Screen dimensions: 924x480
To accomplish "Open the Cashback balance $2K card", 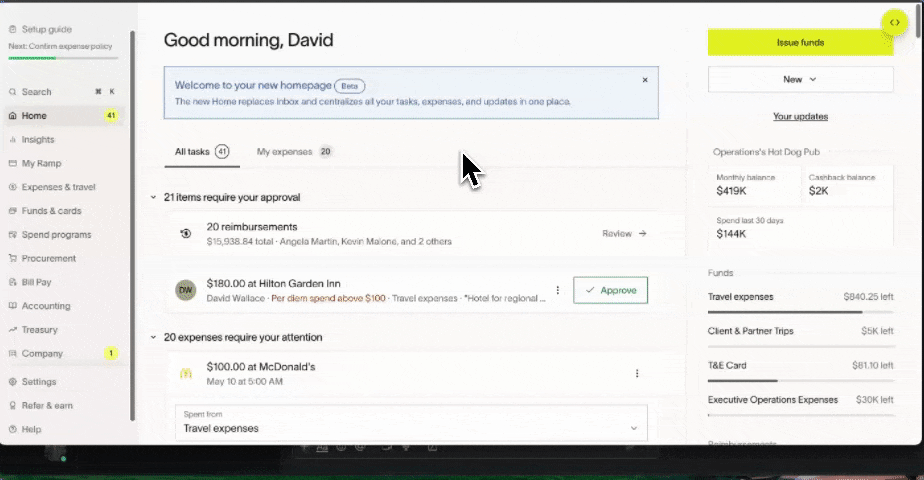I will point(847,185).
